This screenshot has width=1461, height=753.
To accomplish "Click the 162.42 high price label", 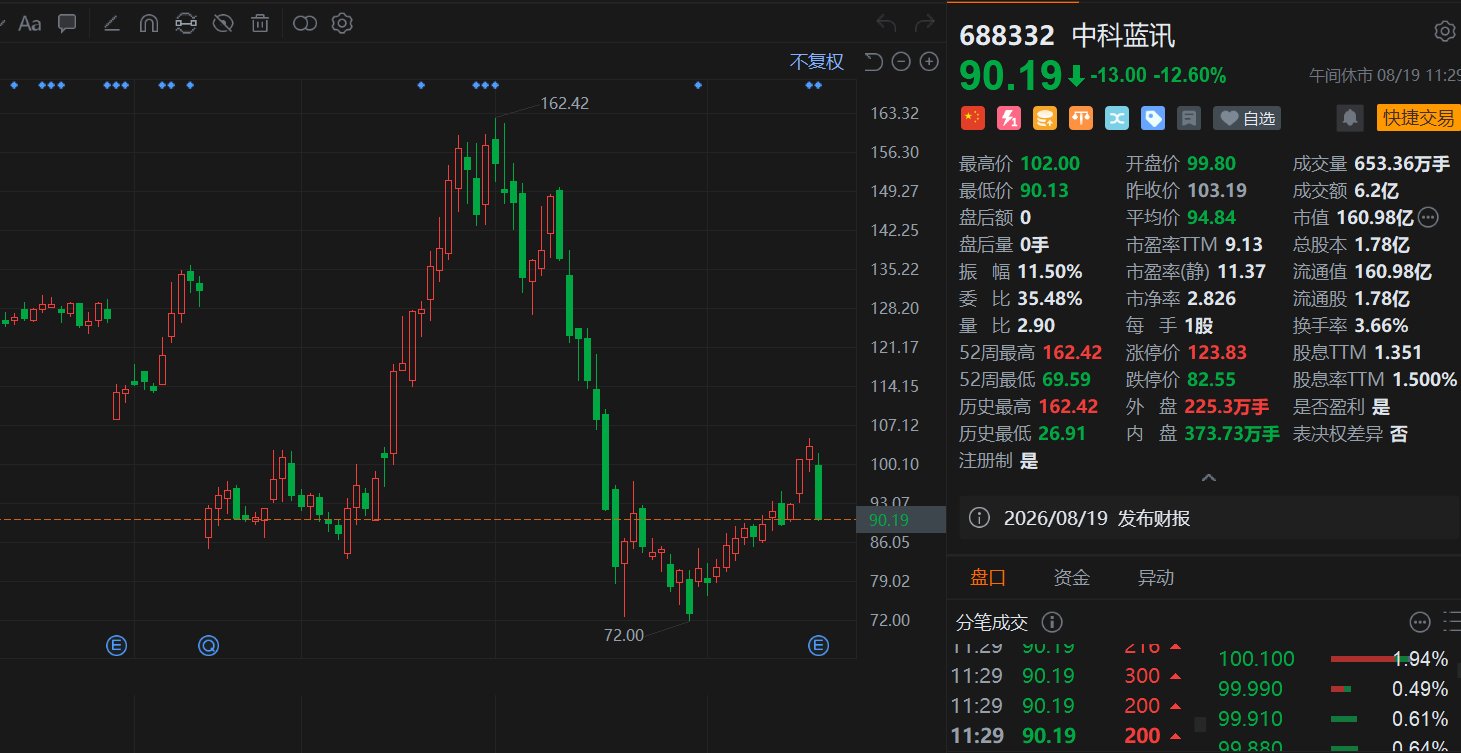I will tap(564, 103).
